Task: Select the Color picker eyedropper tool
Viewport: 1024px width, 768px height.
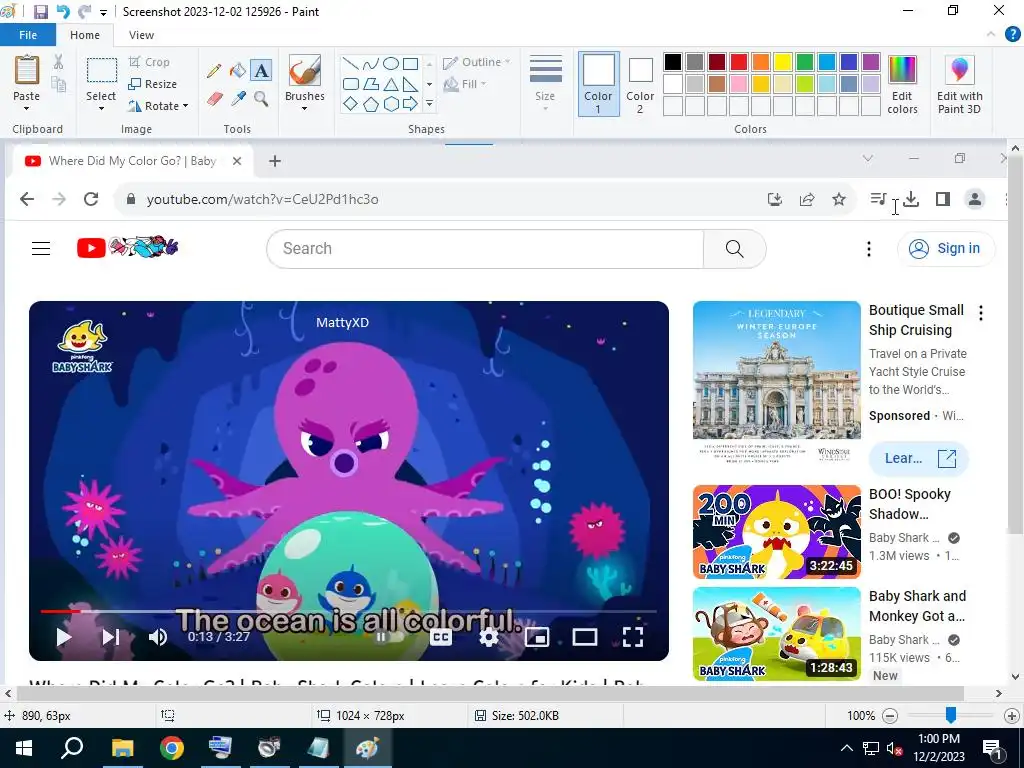Action: (238, 99)
